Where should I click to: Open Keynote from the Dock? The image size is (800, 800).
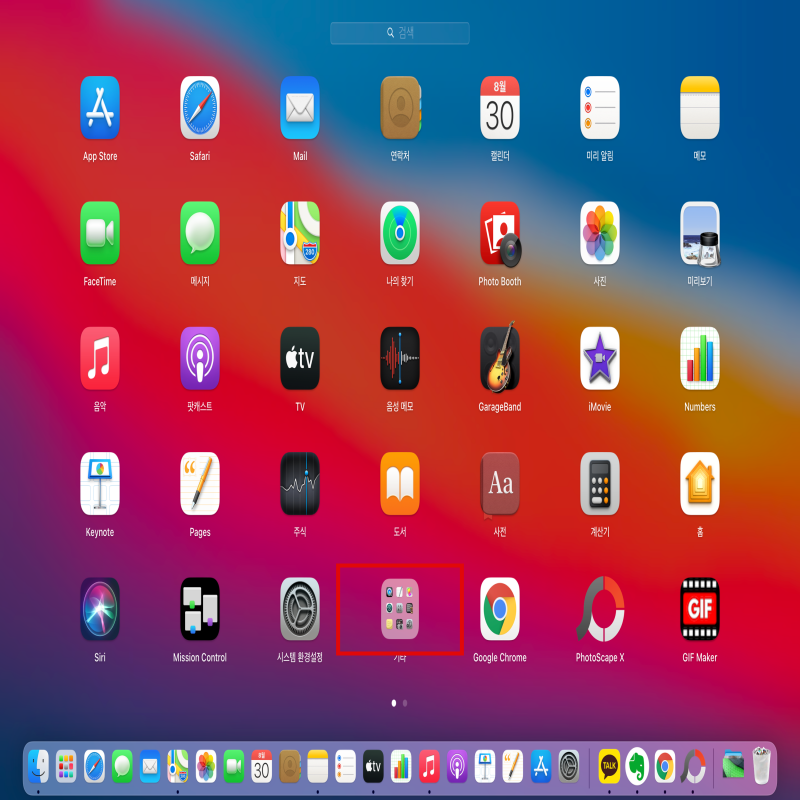(485, 766)
